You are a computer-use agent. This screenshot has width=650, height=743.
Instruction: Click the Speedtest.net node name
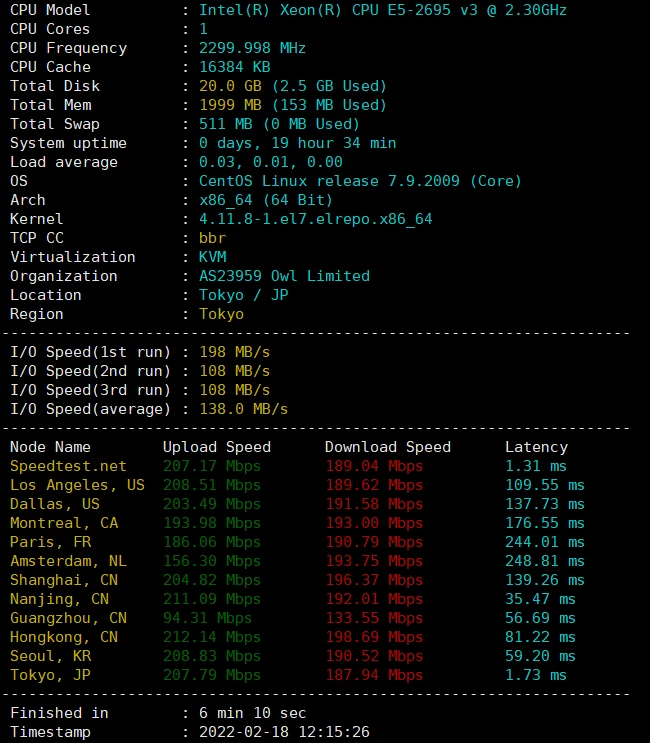tap(68, 466)
